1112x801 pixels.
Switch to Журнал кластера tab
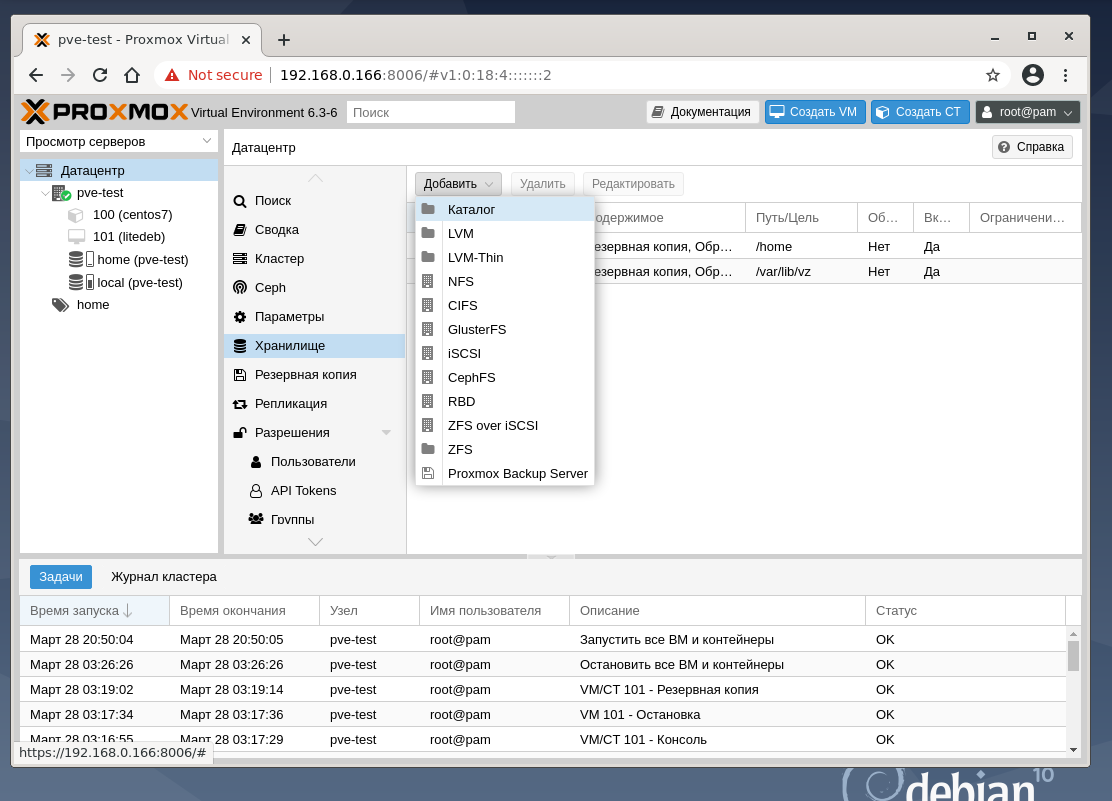164,576
